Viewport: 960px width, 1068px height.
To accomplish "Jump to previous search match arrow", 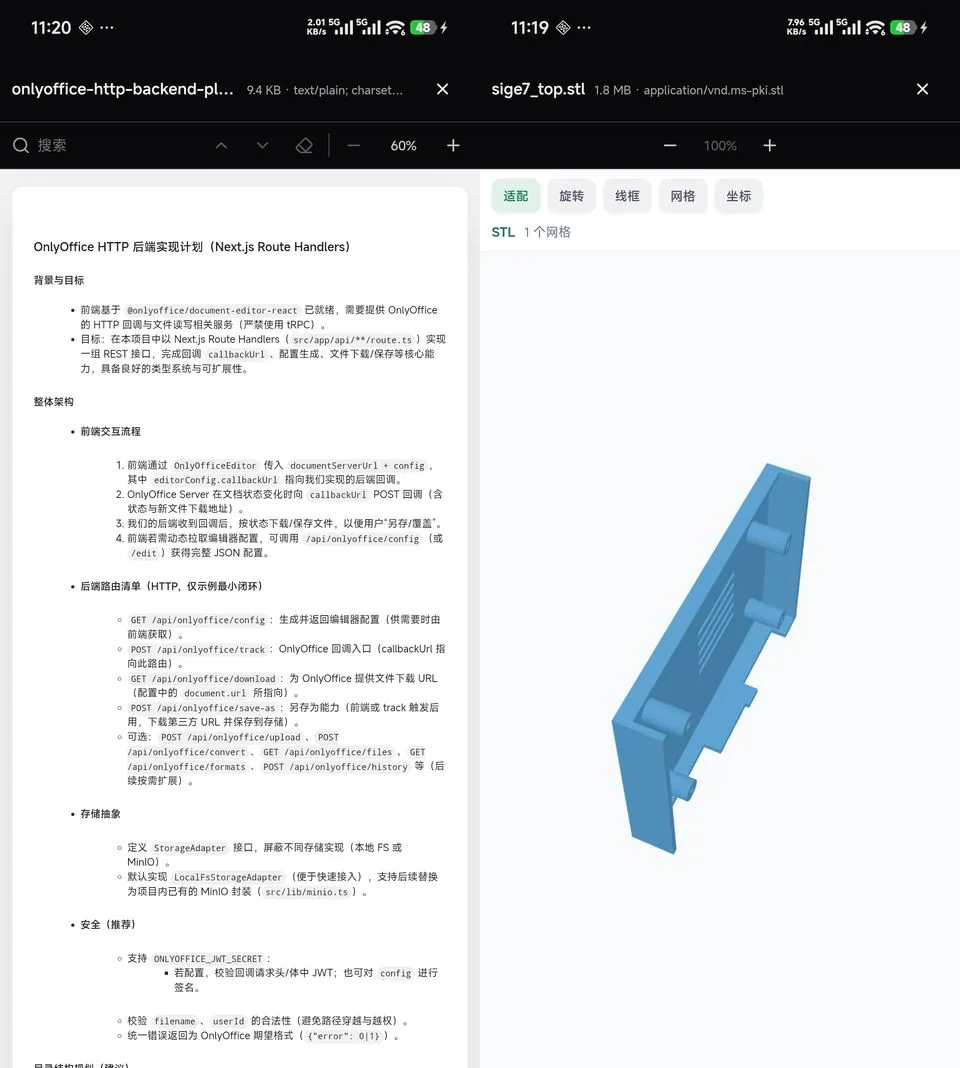I will 221,146.
